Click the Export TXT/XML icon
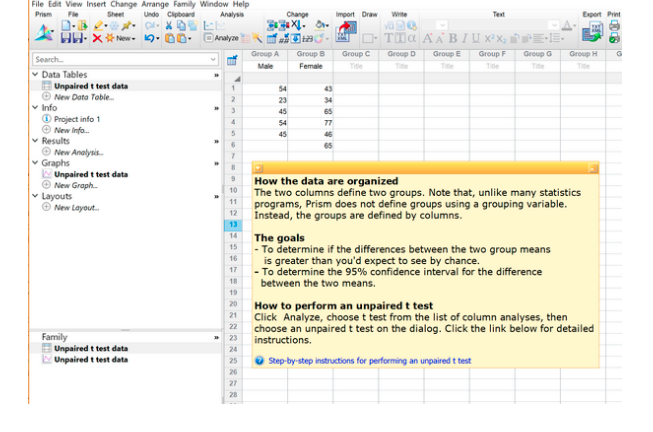The width and height of the screenshot is (653, 432). pyautogui.click(x=593, y=32)
